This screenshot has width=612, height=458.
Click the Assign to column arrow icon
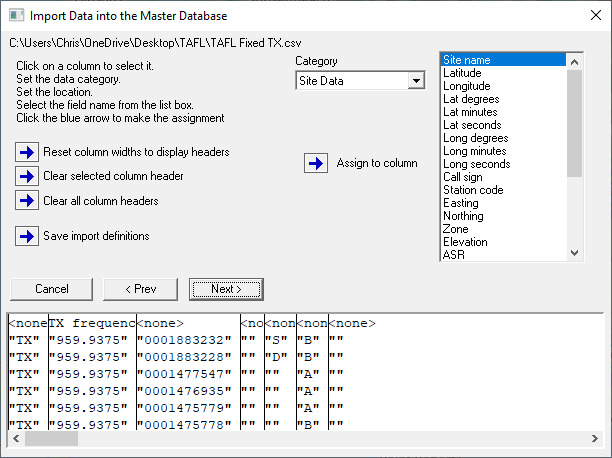[x=316, y=163]
